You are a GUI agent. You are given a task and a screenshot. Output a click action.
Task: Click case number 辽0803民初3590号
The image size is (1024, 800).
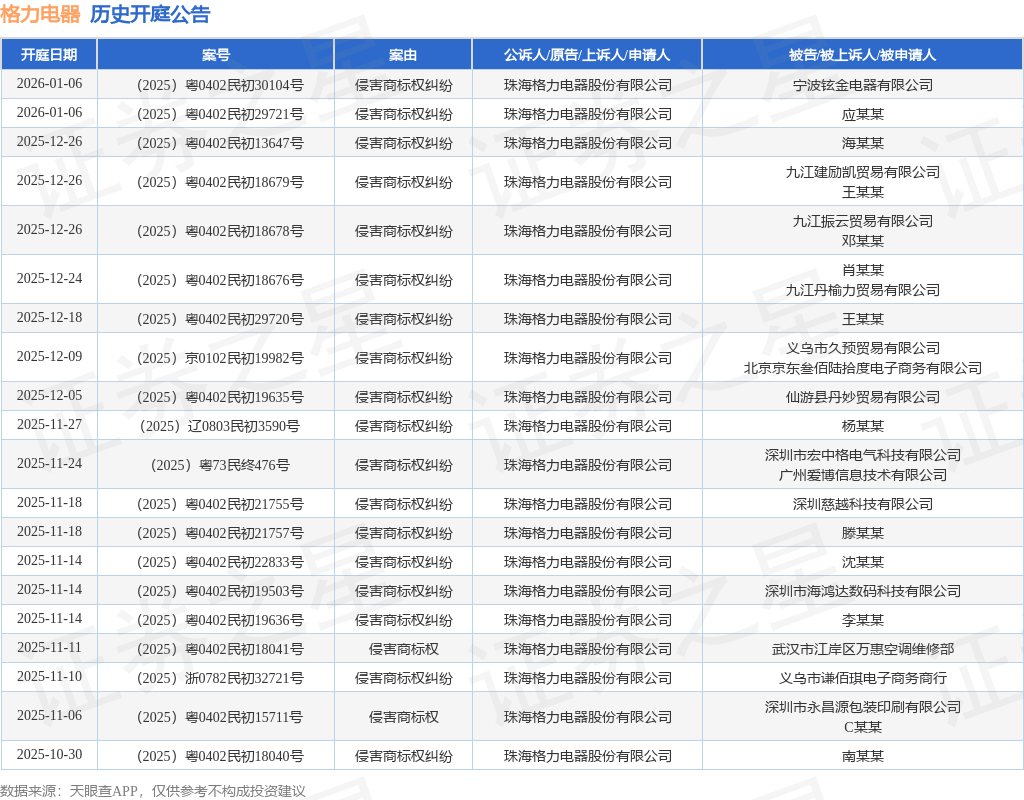[x=244, y=426]
